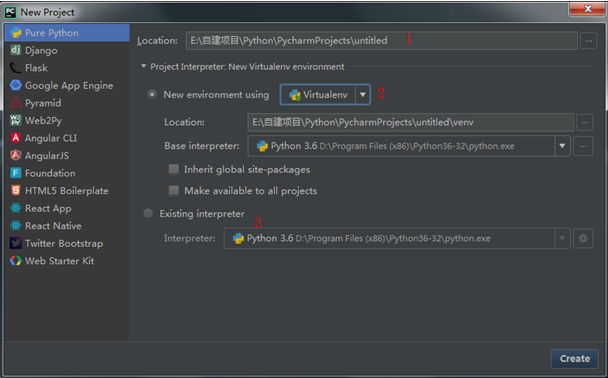
Task: Pick the Google App Engine icon
Action: [16, 85]
